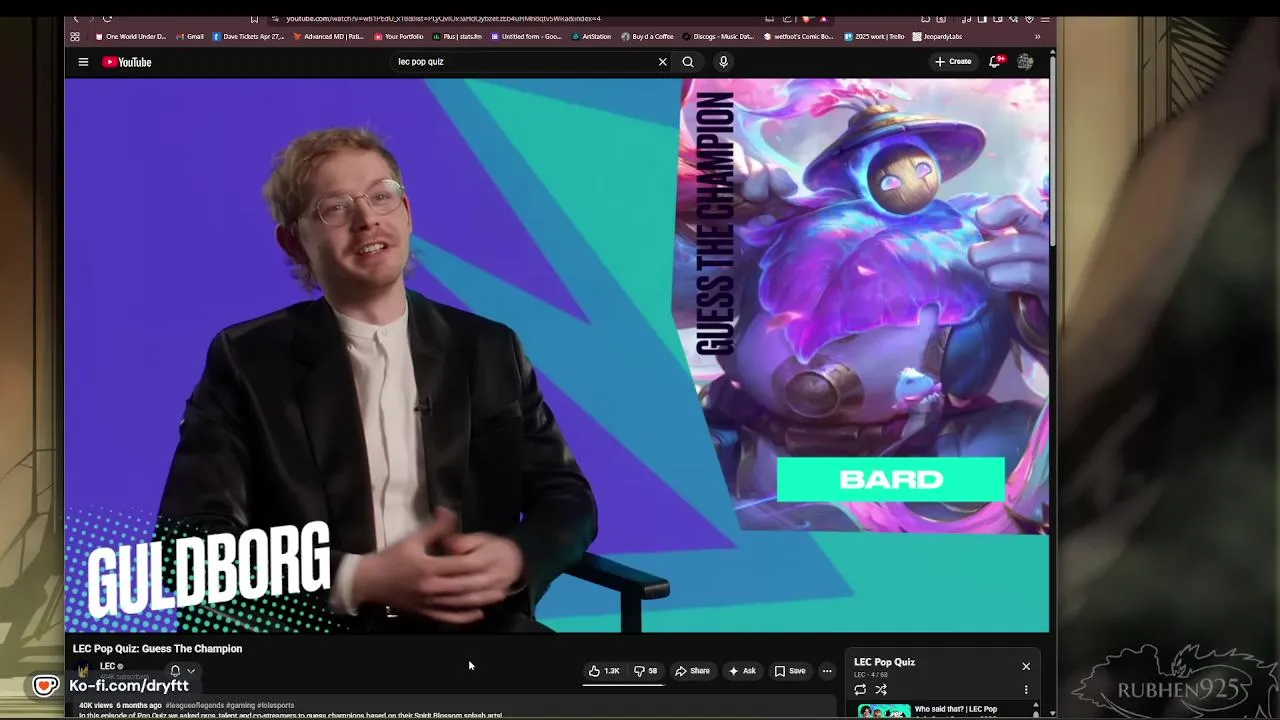Click the Ask button below the video
Screen dimensions: 1280x720
pos(742,671)
